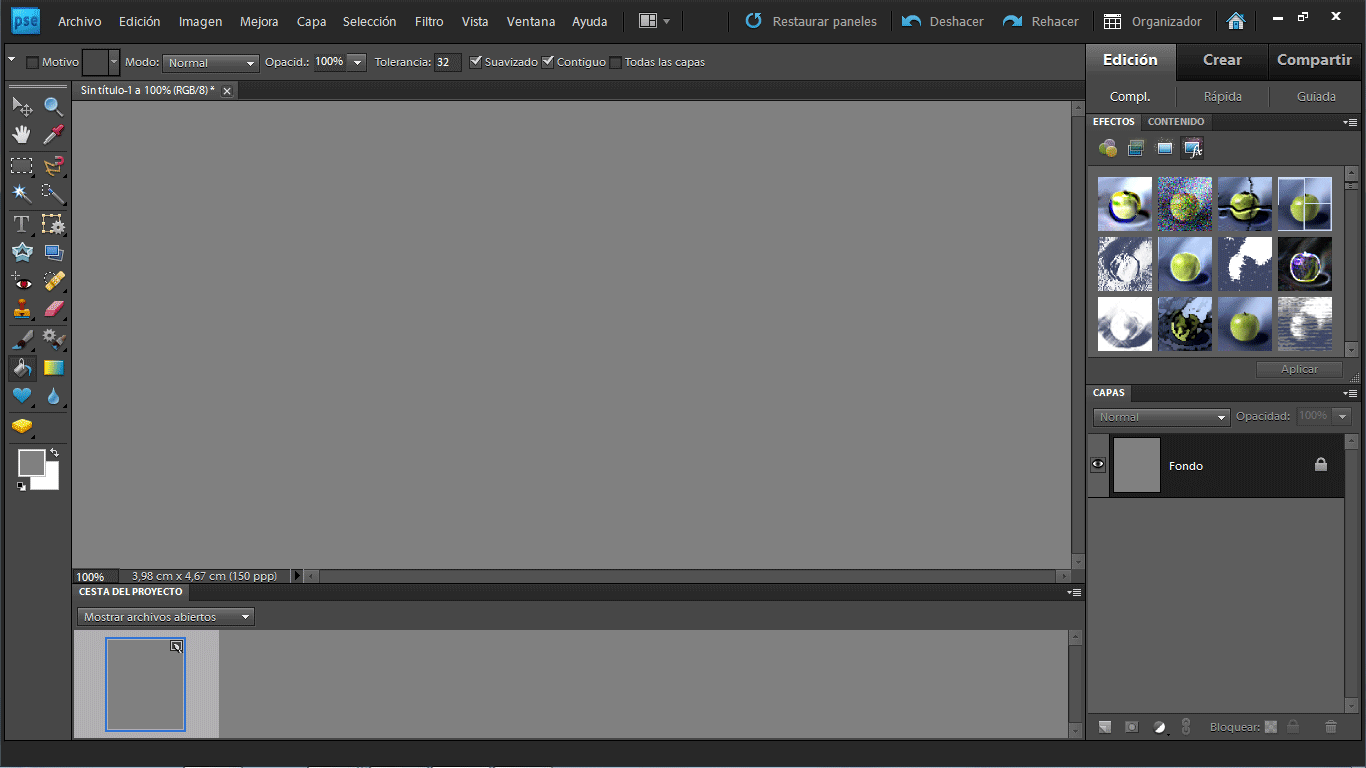This screenshot has width=1366, height=768.
Task: Toggle the Motivo checkbox
Action: pos(32,62)
